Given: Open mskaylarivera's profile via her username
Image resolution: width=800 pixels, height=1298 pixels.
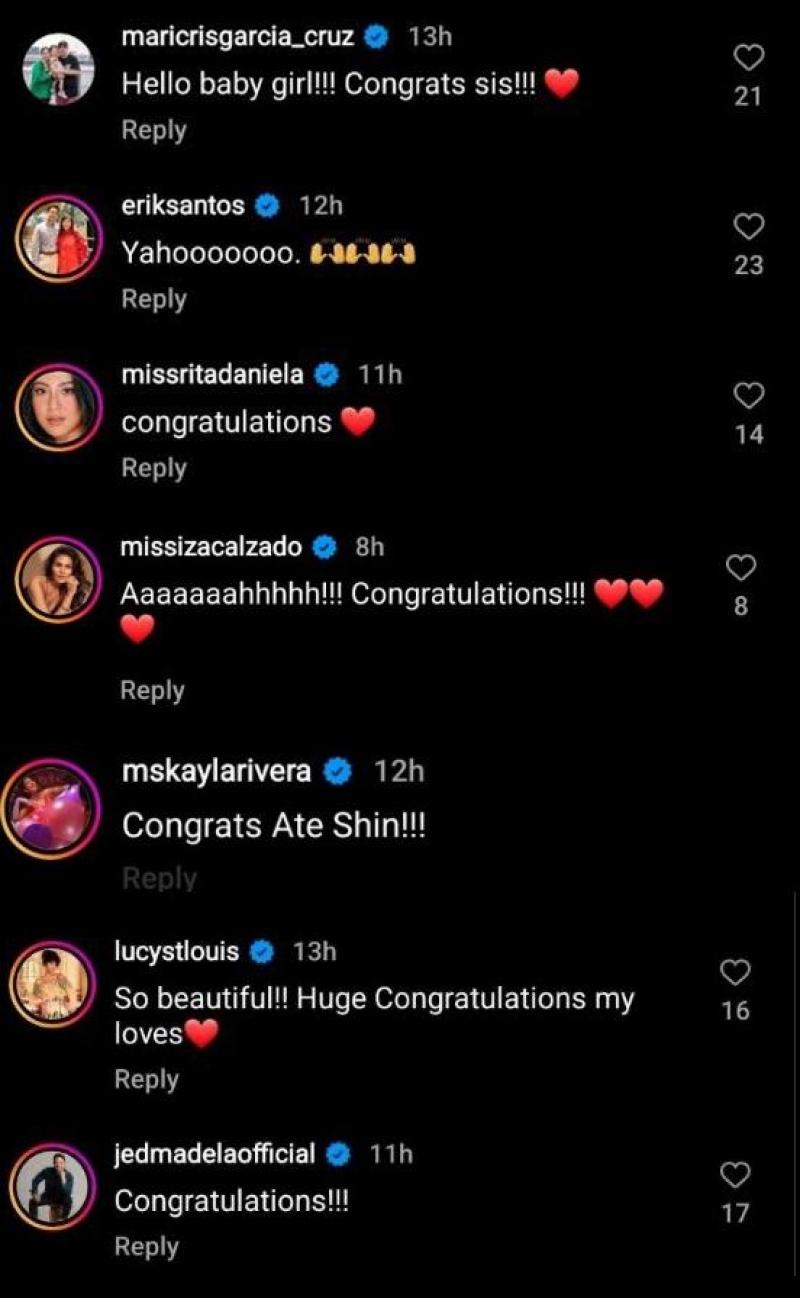Looking at the screenshot, I should (215, 771).
